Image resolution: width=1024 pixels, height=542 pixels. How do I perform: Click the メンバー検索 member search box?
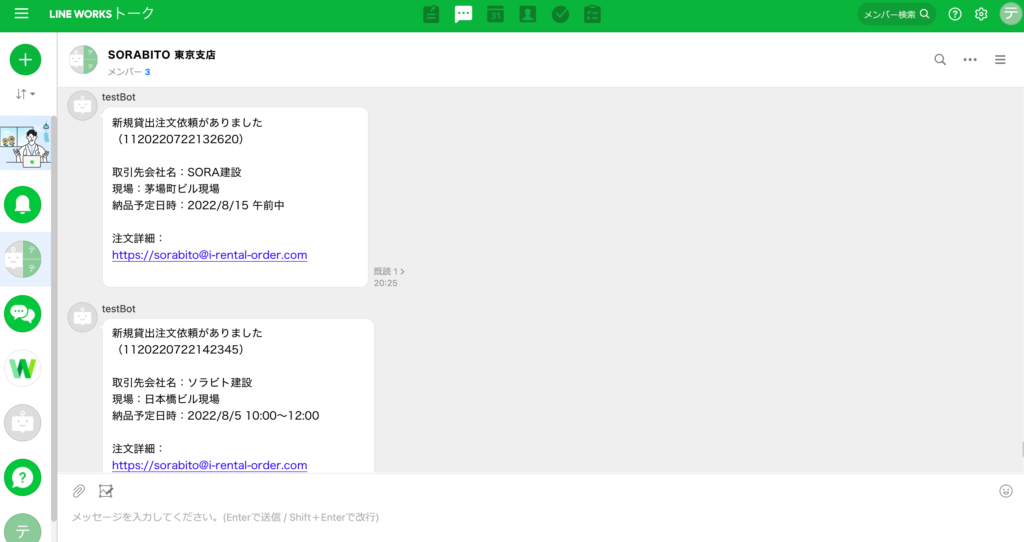click(x=896, y=14)
